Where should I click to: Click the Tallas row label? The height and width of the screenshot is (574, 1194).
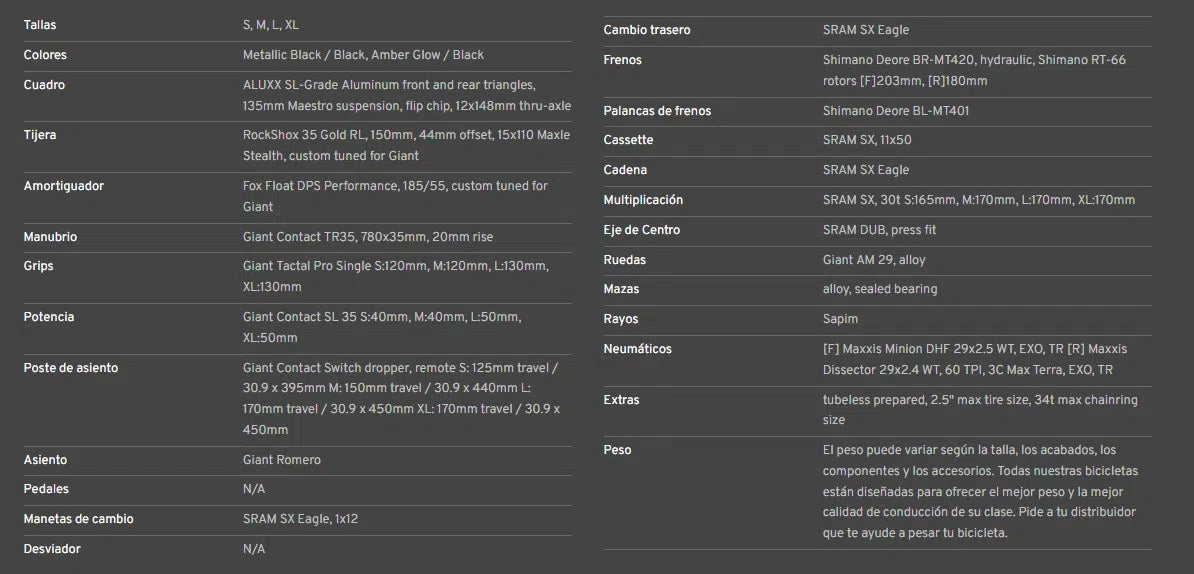point(41,25)
